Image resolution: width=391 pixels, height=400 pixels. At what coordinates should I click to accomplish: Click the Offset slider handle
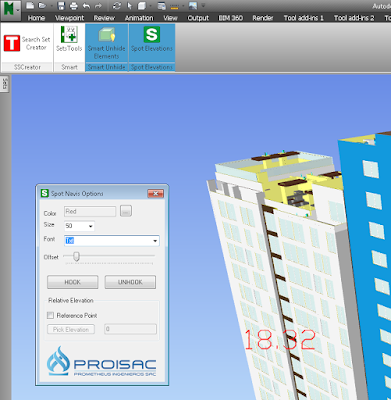(x=76, y=256)
